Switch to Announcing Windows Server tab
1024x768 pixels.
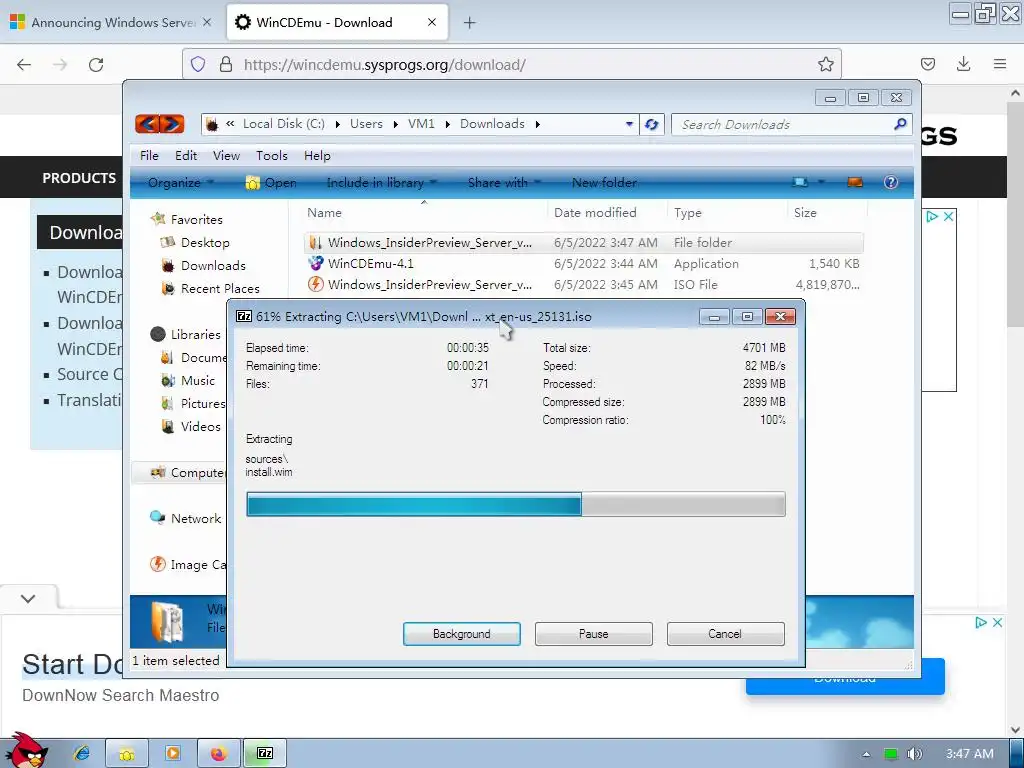pos(111,22)
